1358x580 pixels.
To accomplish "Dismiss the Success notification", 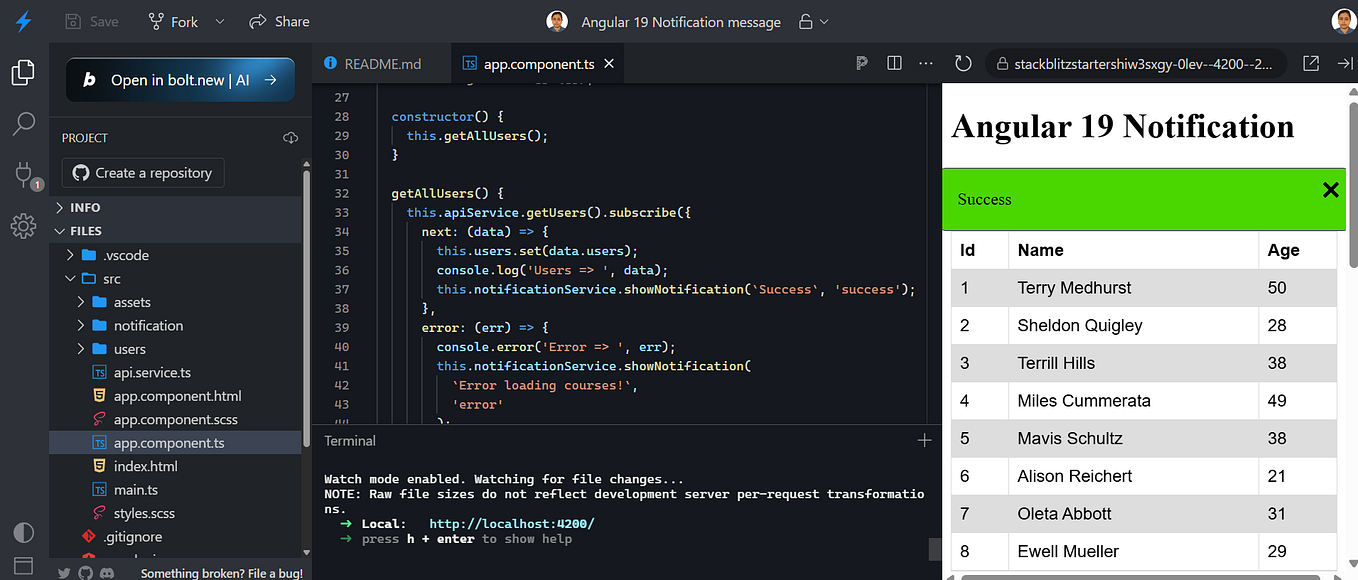I will 1330,189.
